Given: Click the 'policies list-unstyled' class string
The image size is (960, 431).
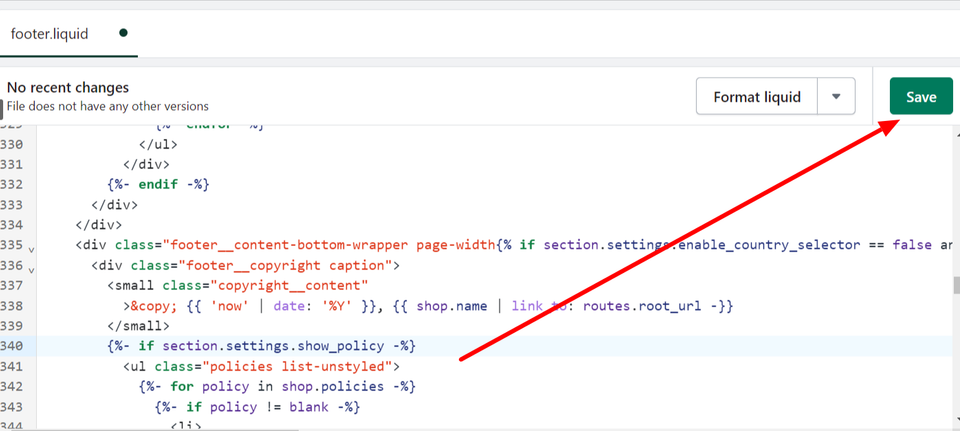Looking at the screenshot, I should click(297, 366).
